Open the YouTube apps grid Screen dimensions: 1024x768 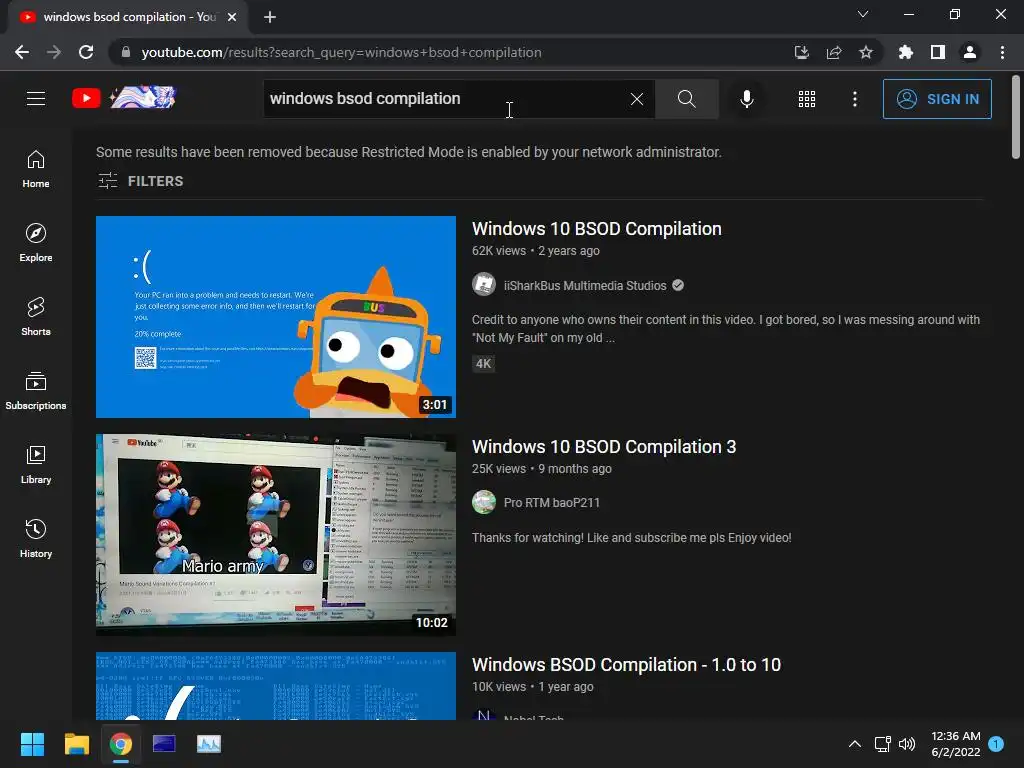click(x=807, y=99)
